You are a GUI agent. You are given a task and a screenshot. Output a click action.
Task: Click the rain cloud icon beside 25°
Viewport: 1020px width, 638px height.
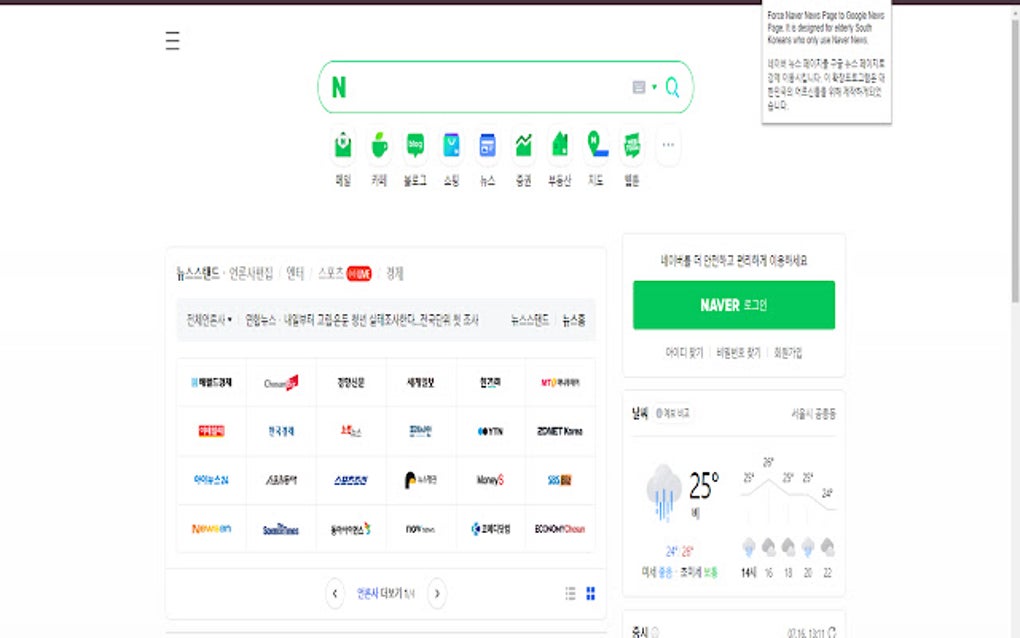coord(664,492)
